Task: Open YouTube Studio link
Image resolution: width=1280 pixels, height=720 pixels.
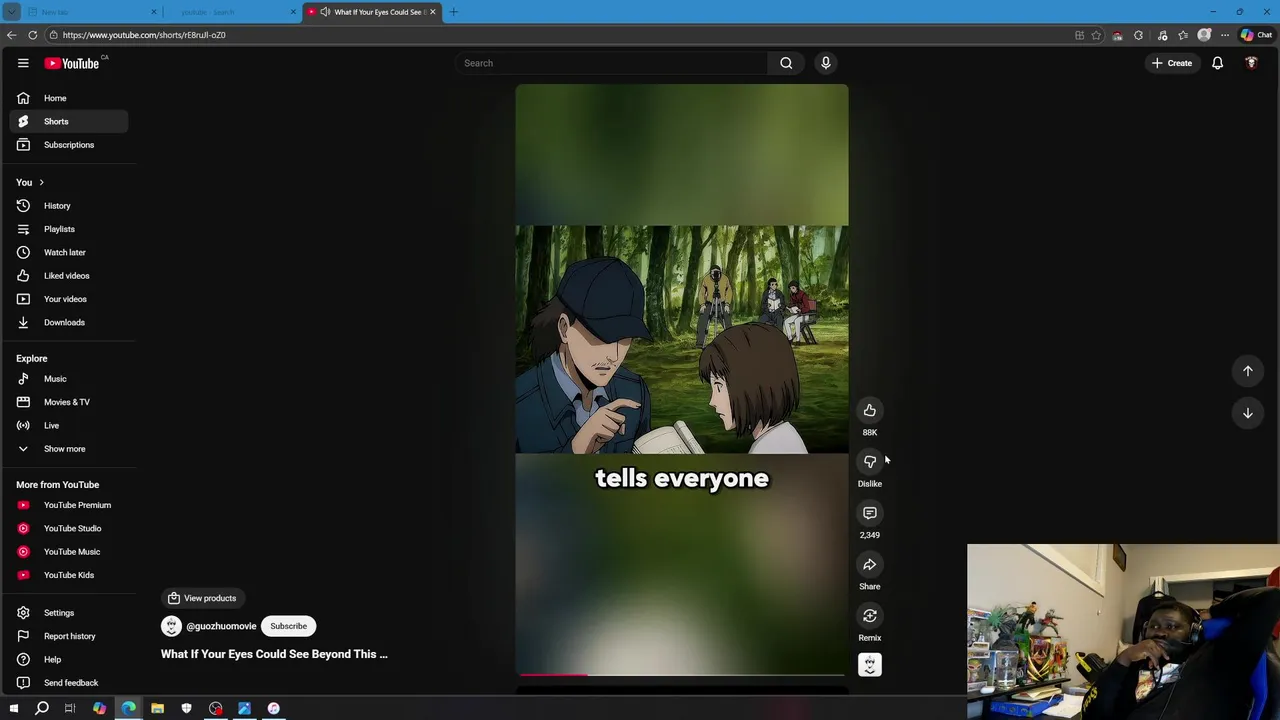Action: tap(68, 528)
